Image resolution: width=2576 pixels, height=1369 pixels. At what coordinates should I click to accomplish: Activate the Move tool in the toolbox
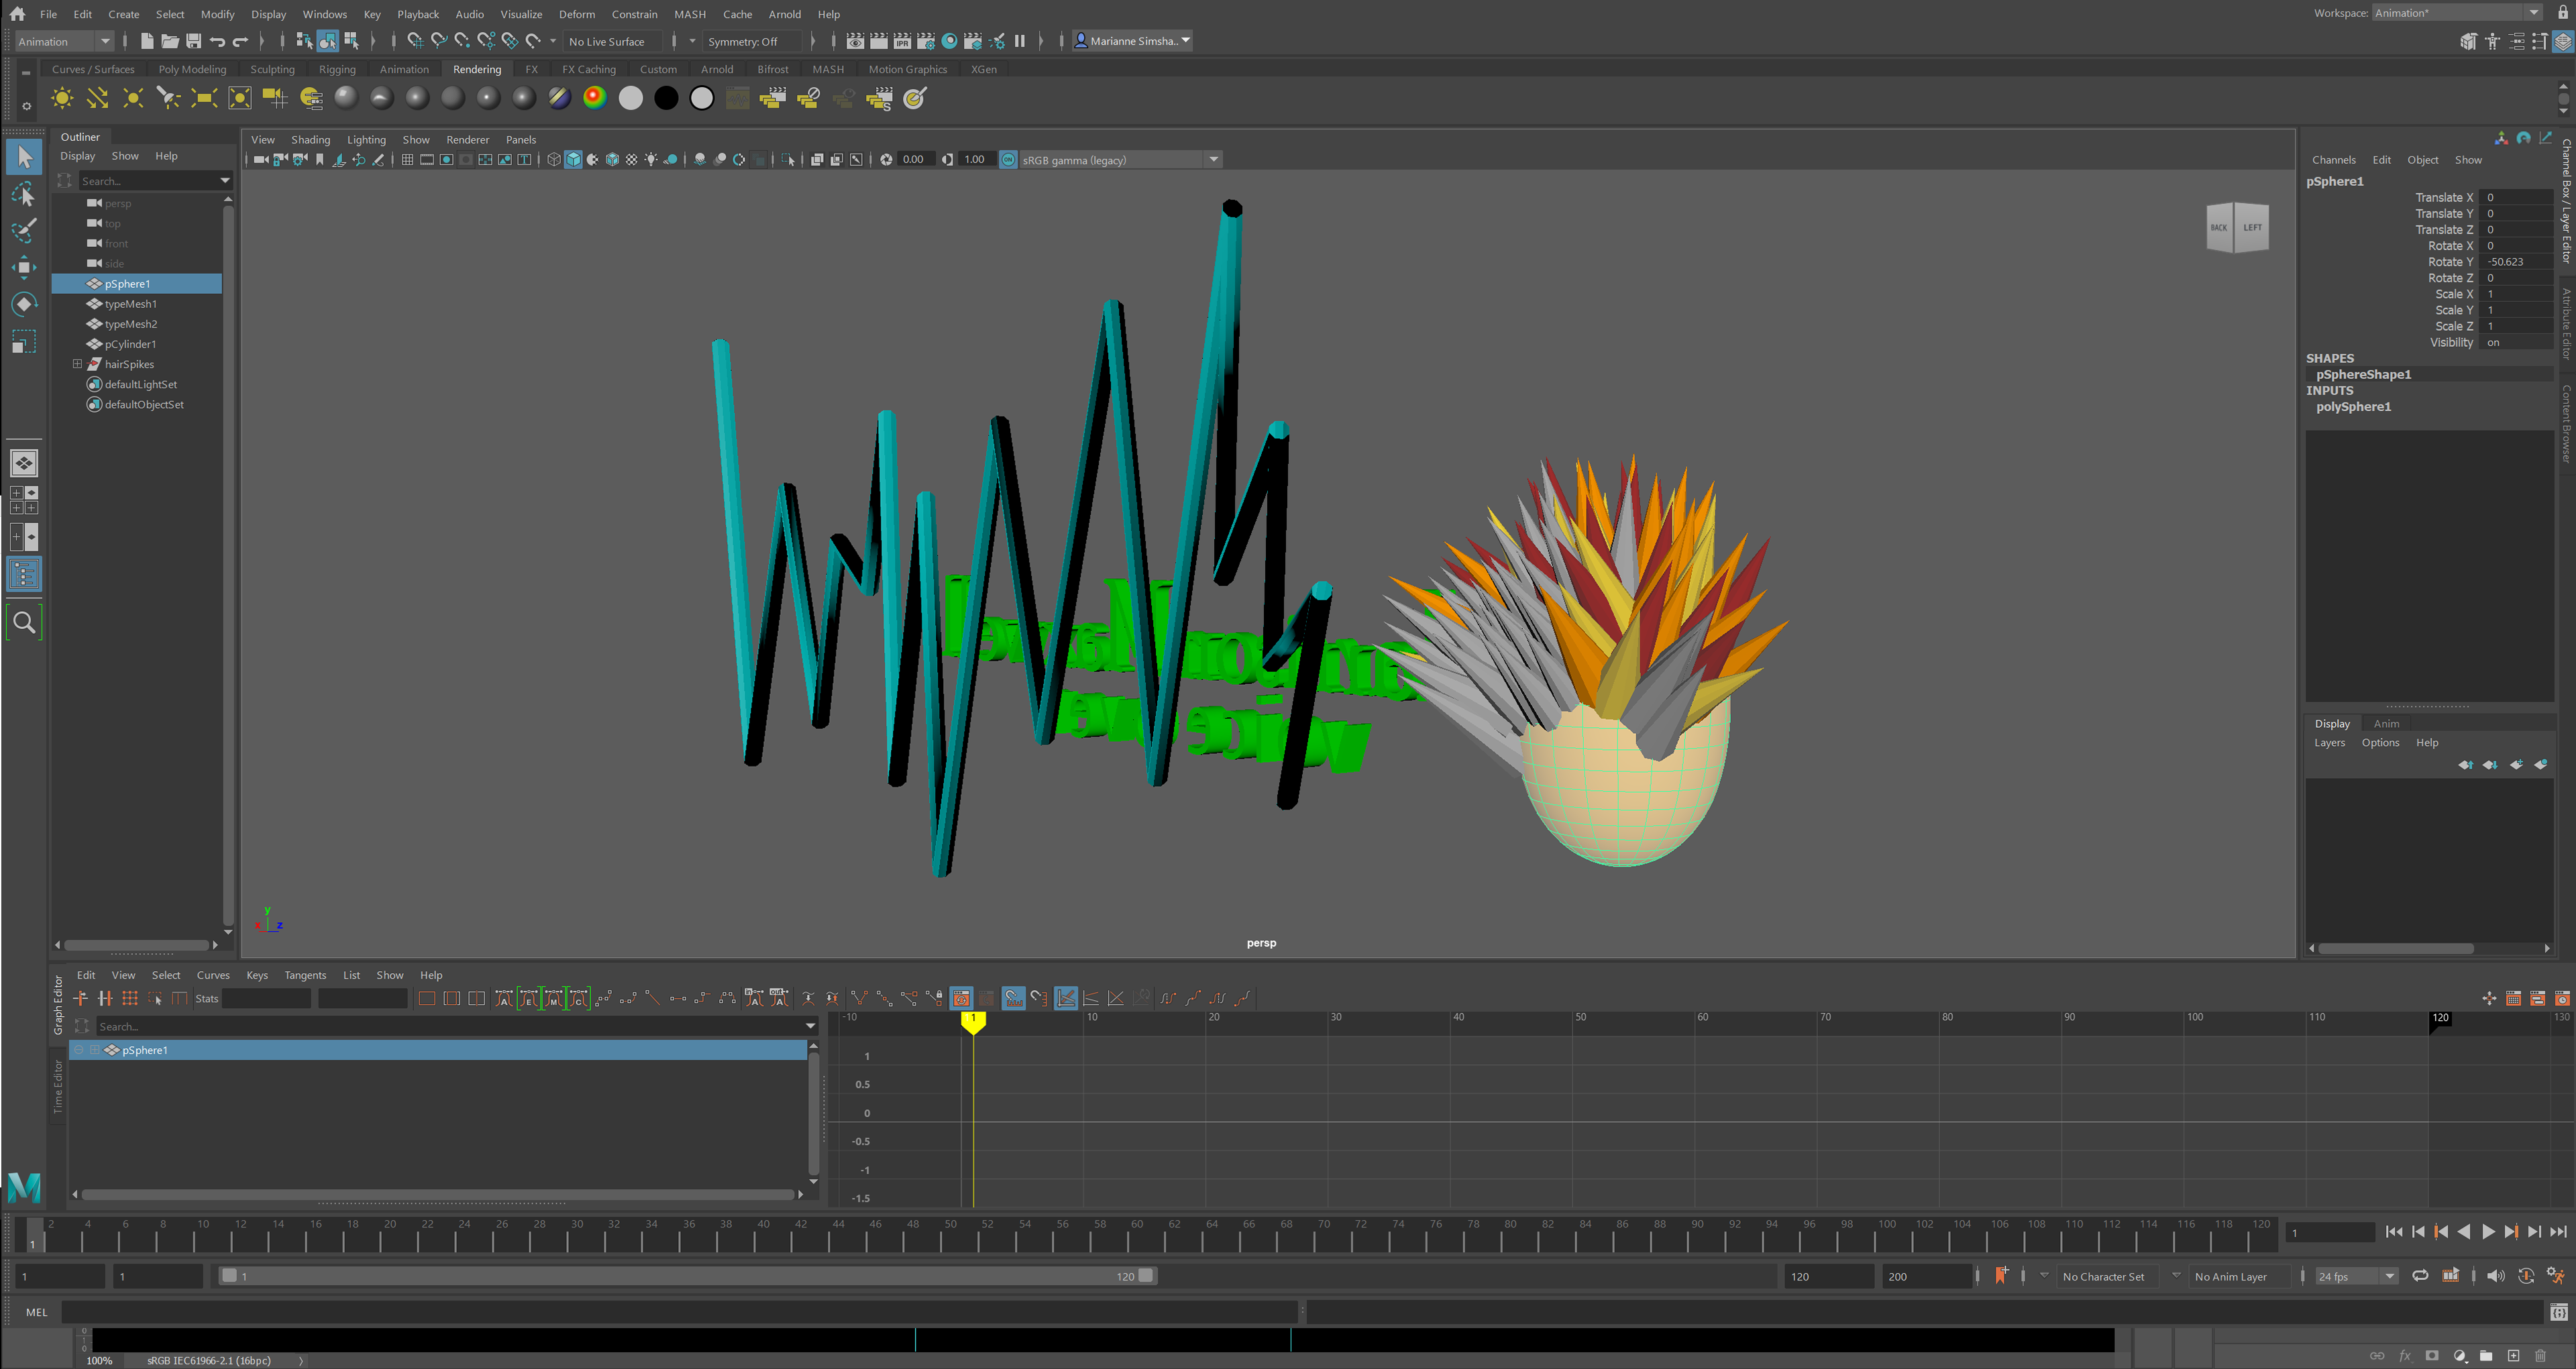[x=24, y=267]
